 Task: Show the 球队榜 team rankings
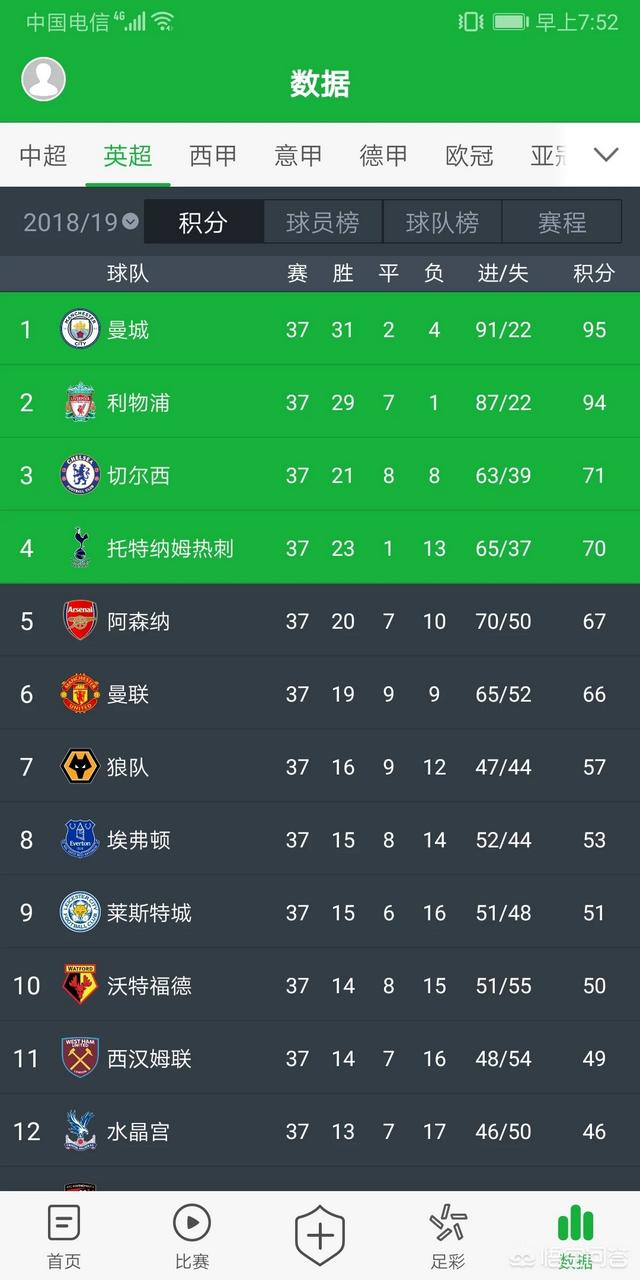coord(442,222)
